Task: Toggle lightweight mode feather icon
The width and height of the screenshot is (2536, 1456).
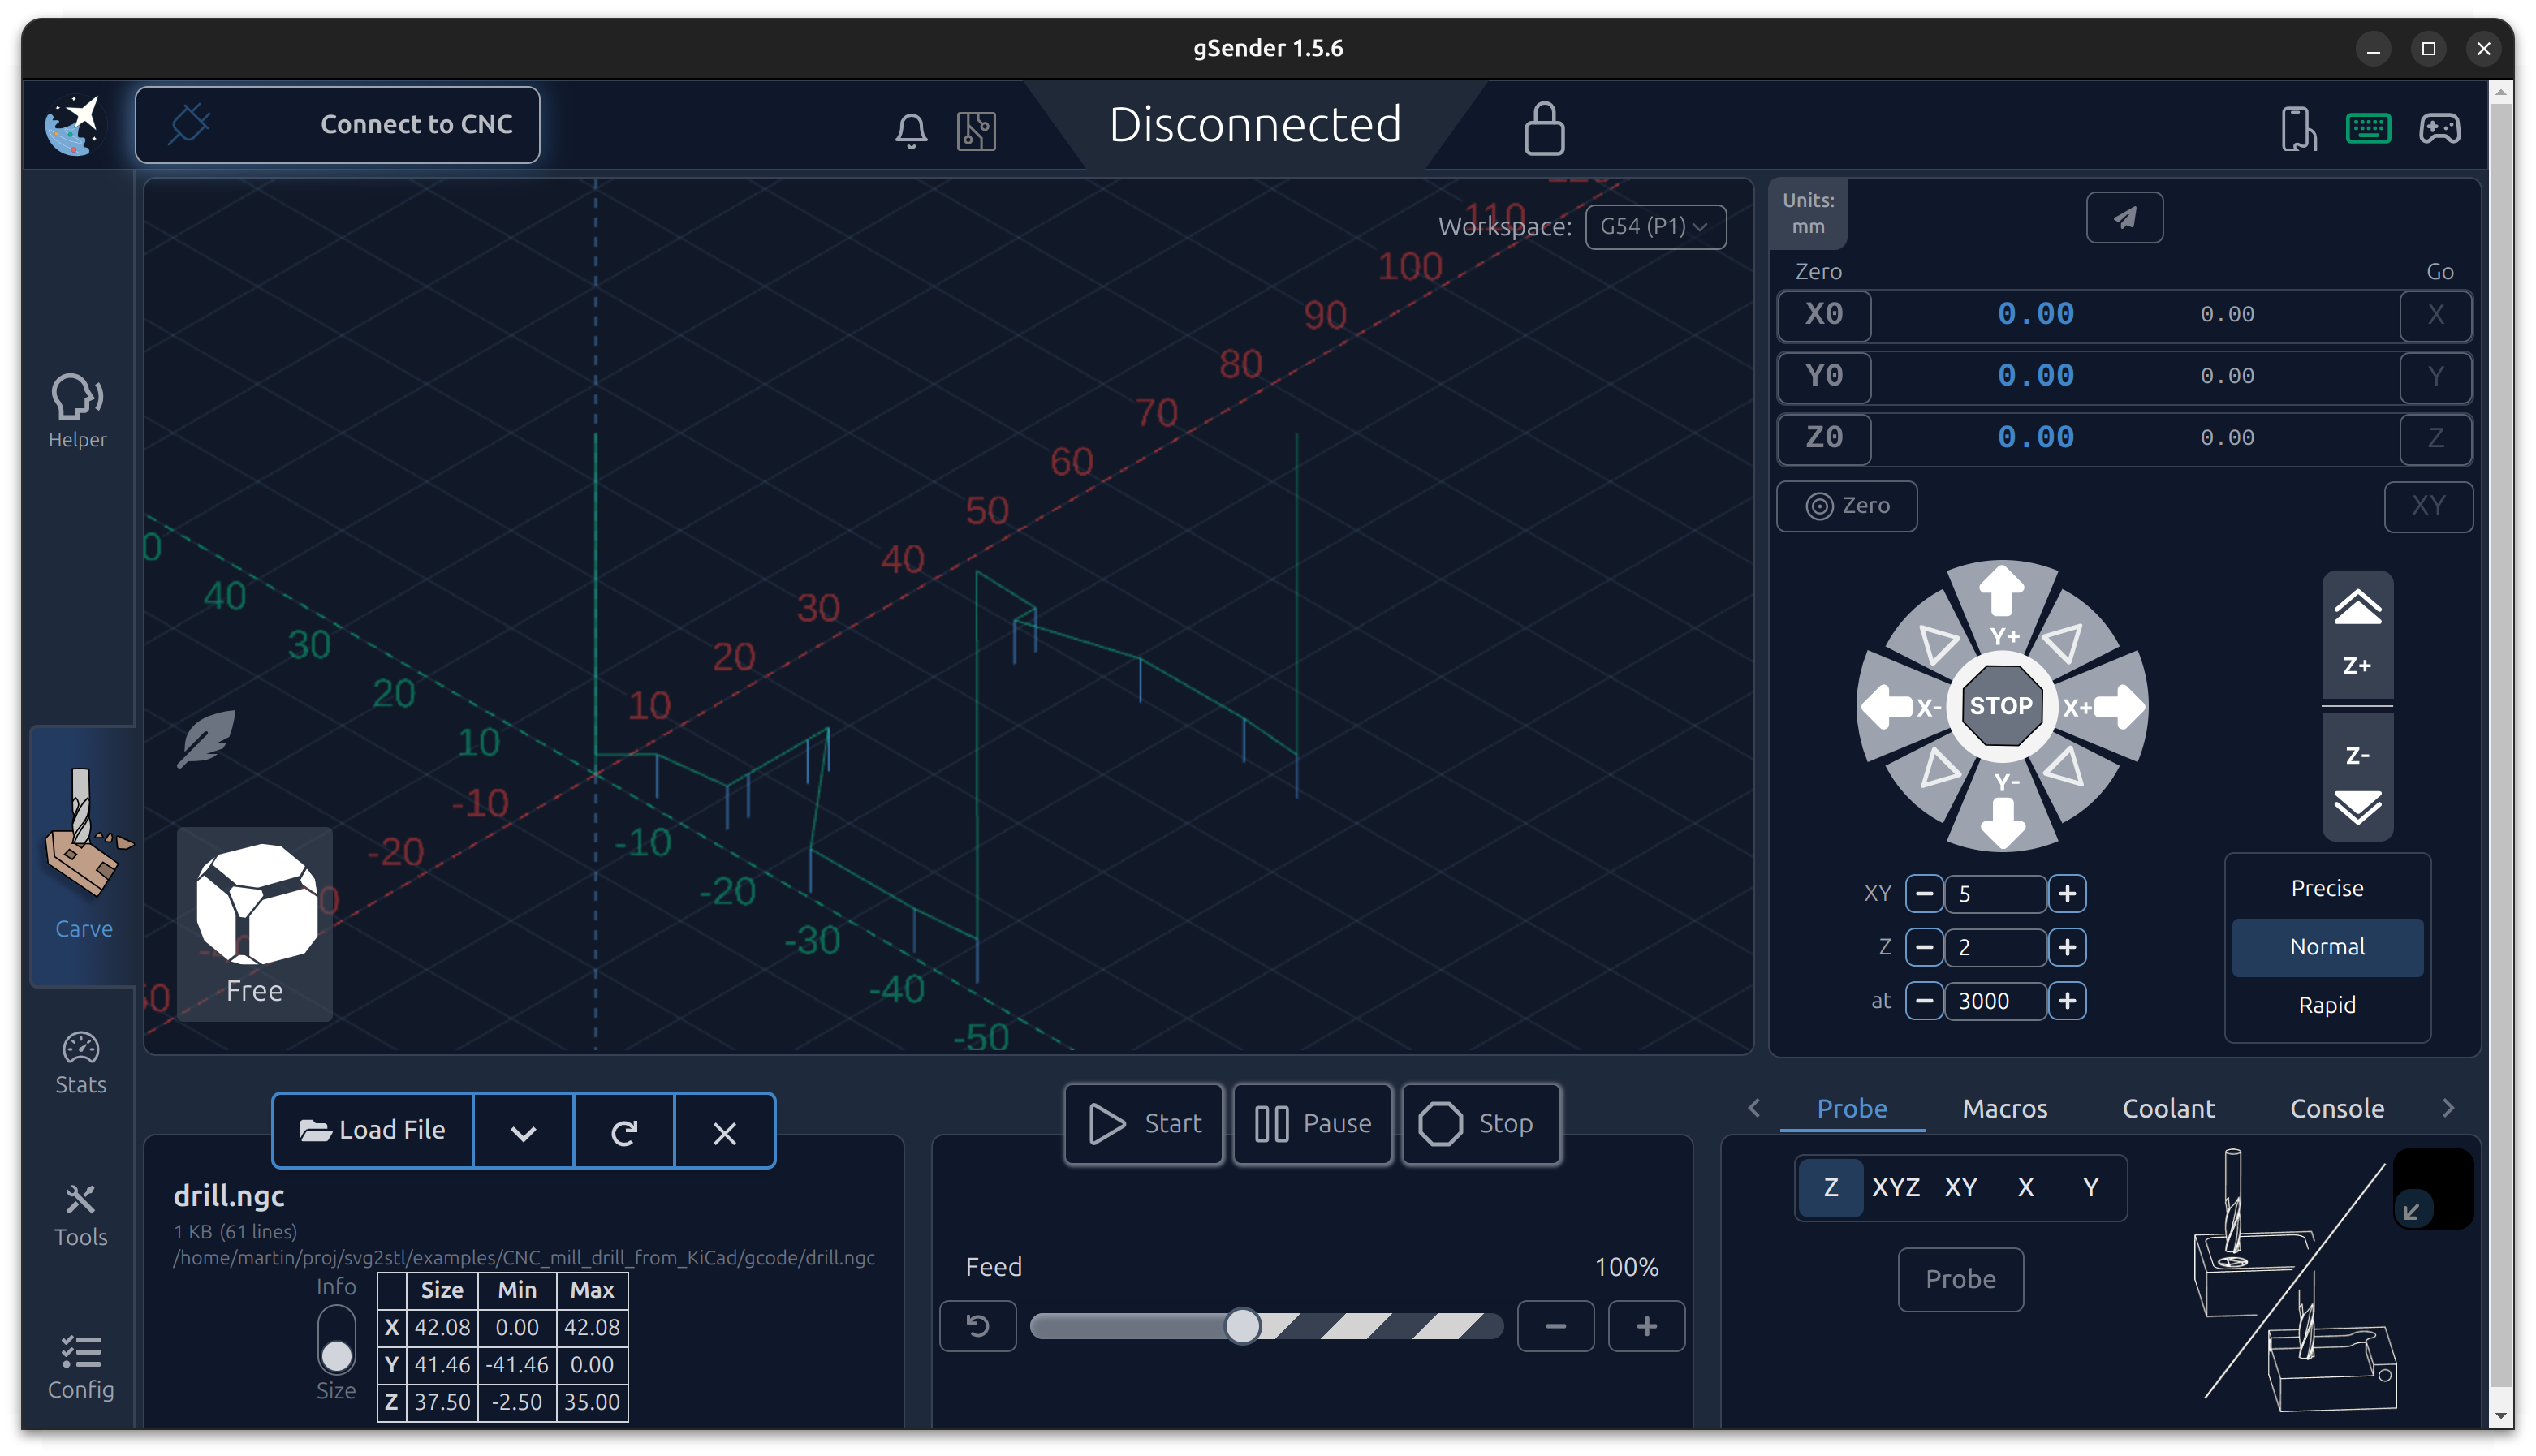Action: (206, 738)
